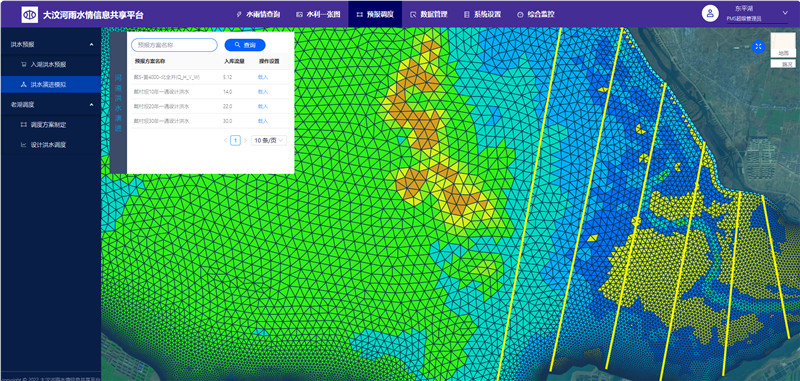Click the platform logo icon
Screen dimensions: 800x381
[x=29, y=15]
